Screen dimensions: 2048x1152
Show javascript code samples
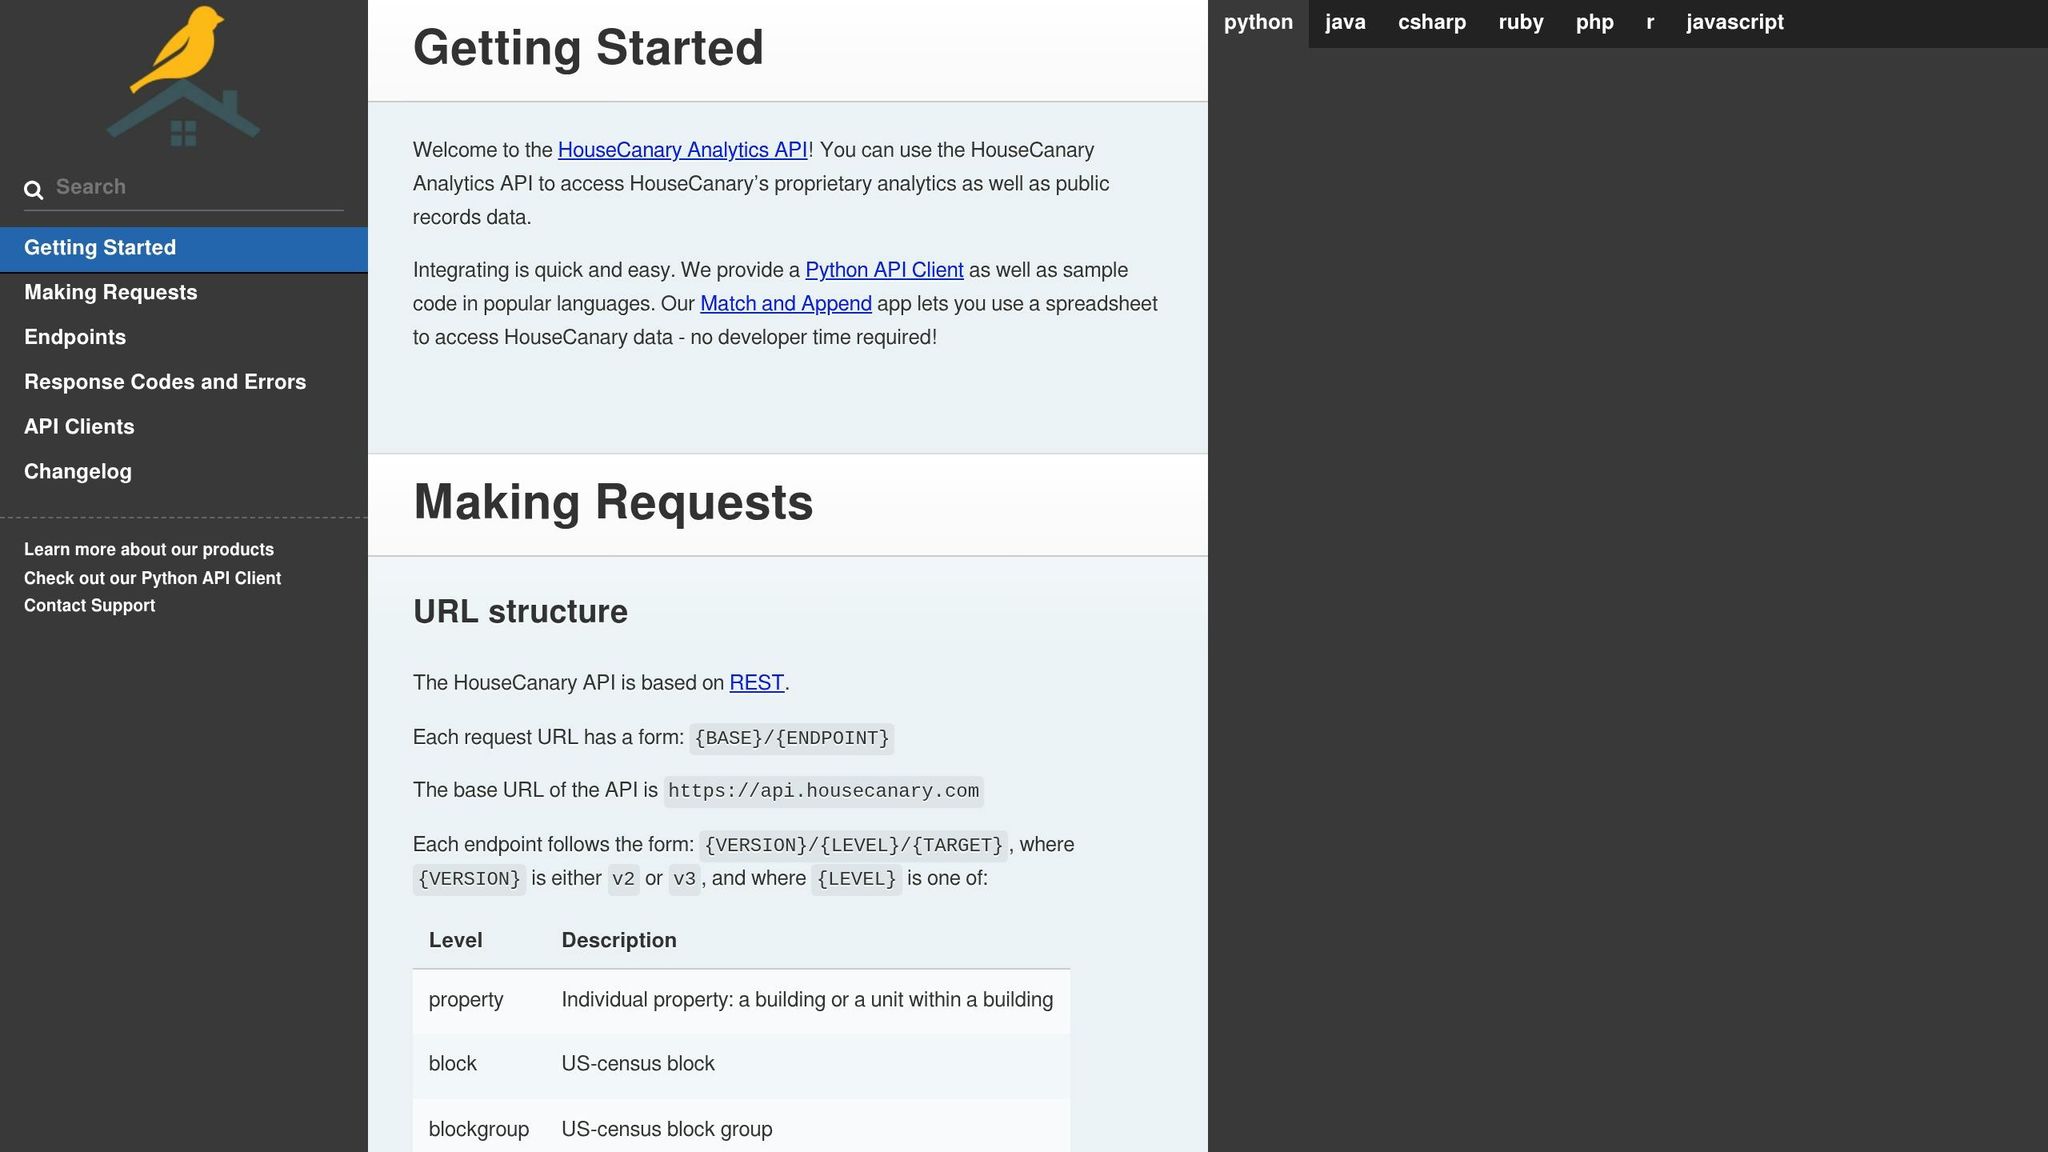tap(1735, 23)
